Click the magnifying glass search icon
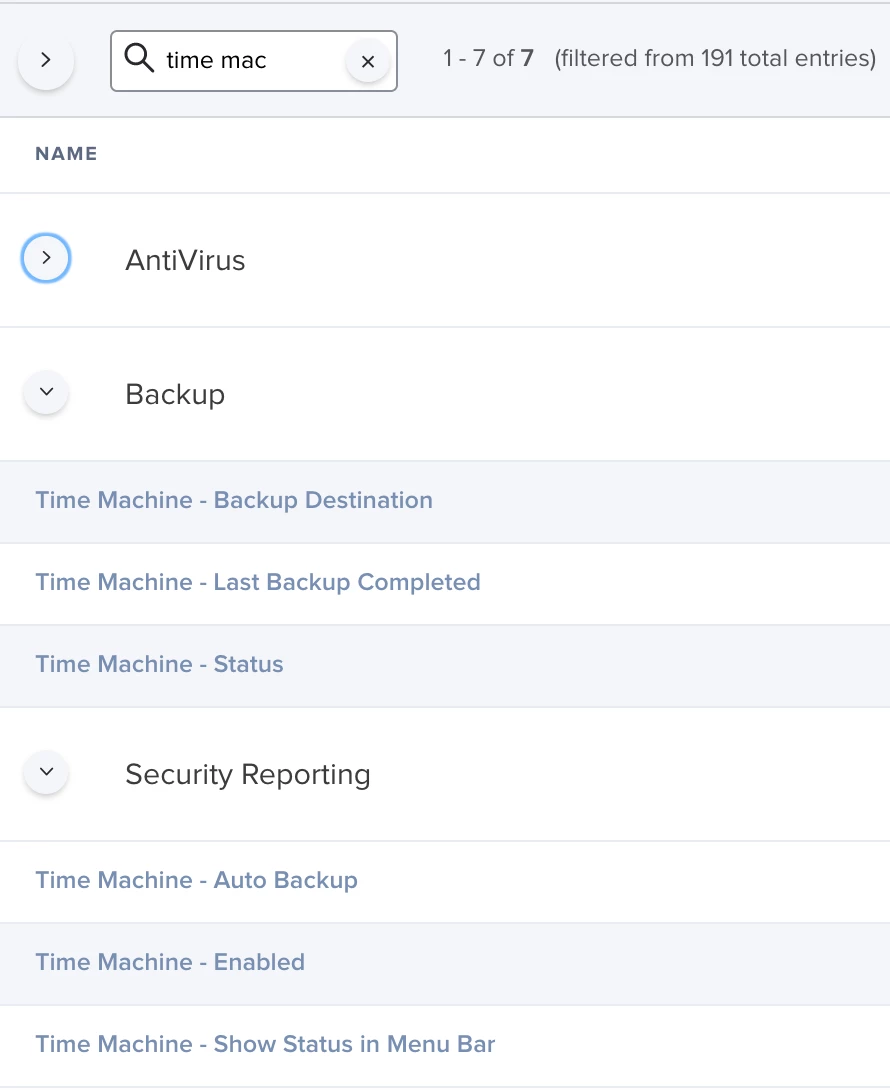 pyautogui.click(x=139, y=58)
